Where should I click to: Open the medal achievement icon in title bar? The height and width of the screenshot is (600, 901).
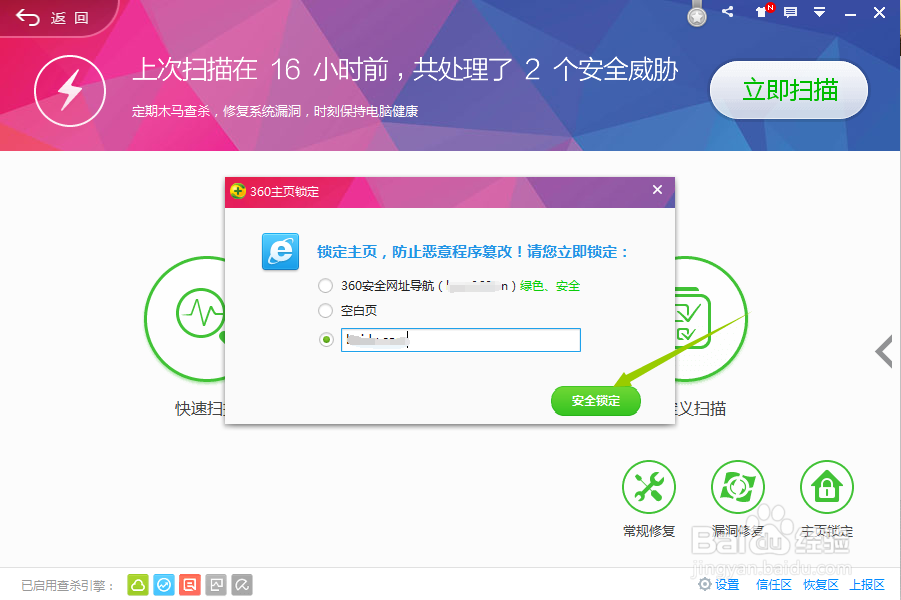pyautogui.click(x=696, y=16)
